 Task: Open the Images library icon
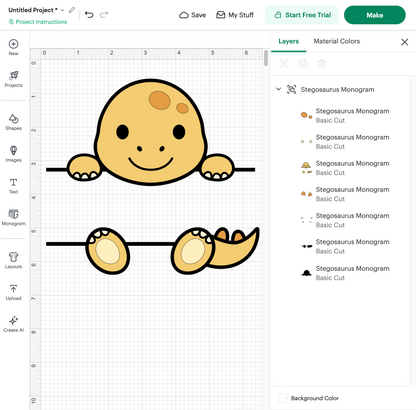[x=13, y=150]
